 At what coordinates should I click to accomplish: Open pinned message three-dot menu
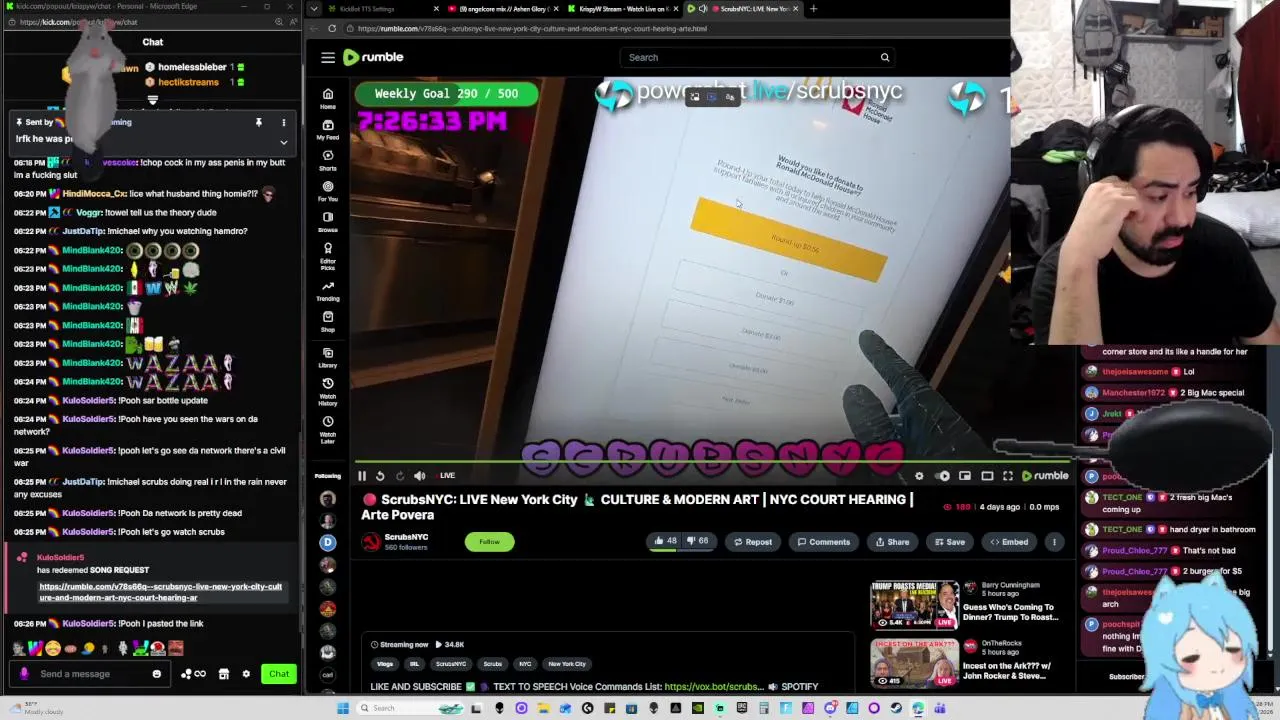click(x=283, y=122)
